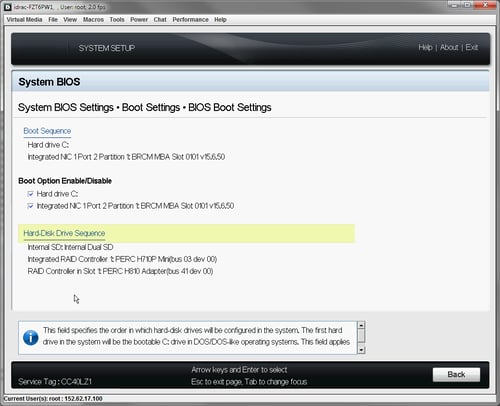Maximize the iDRAC console window
Viewport: 500px width, 406px height.
pos(468,5)
